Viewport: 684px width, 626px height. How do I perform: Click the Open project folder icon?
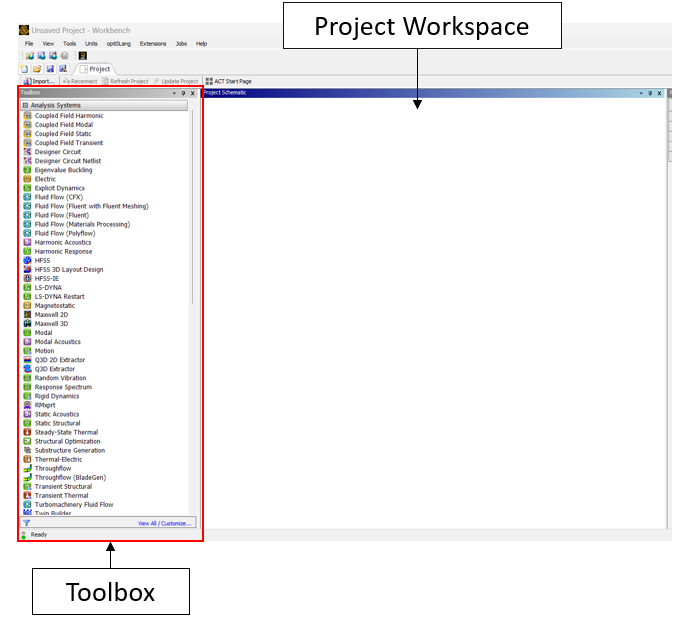(x=38, y=69)
